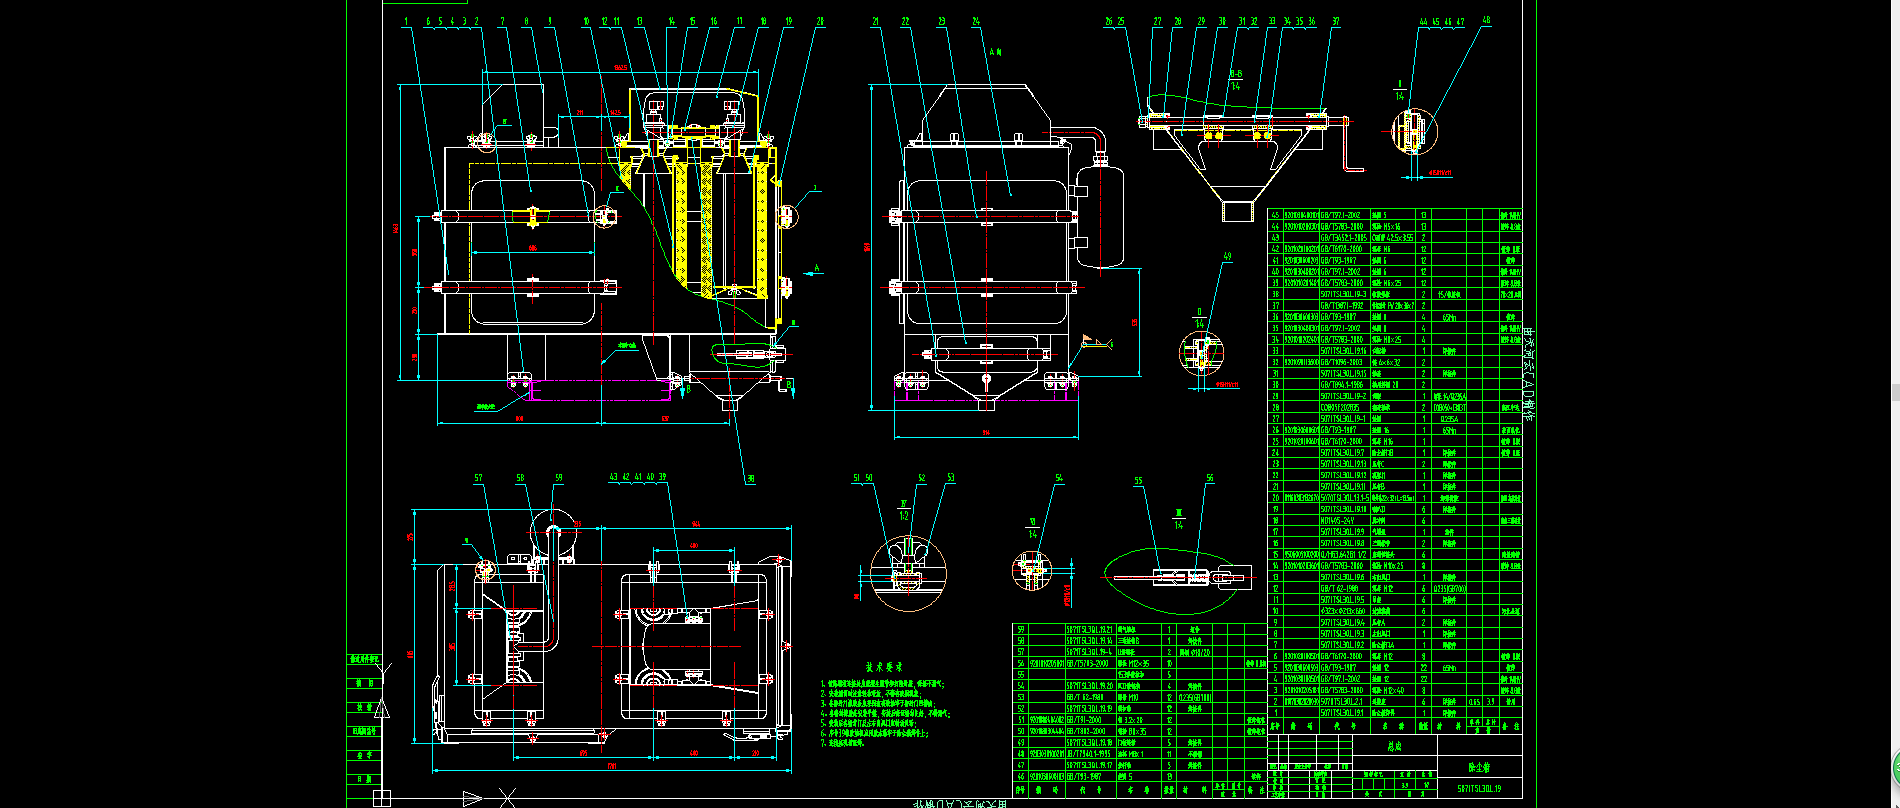The height and width of the screenshot is (808, 1900).
Task: Click drawing number S87ITSL30L.19 in title block
Action: 1479,788
